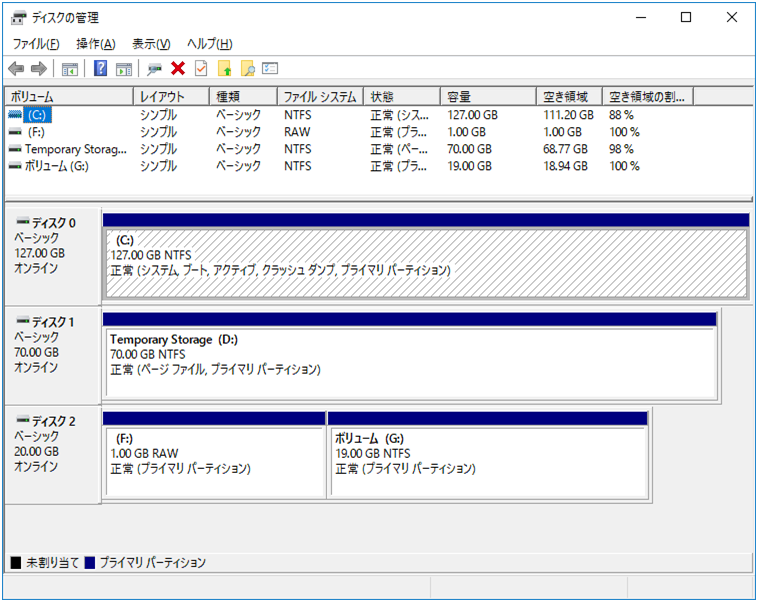
Task: Open properties via the red checkmark page icon
Action: point(201,69)
